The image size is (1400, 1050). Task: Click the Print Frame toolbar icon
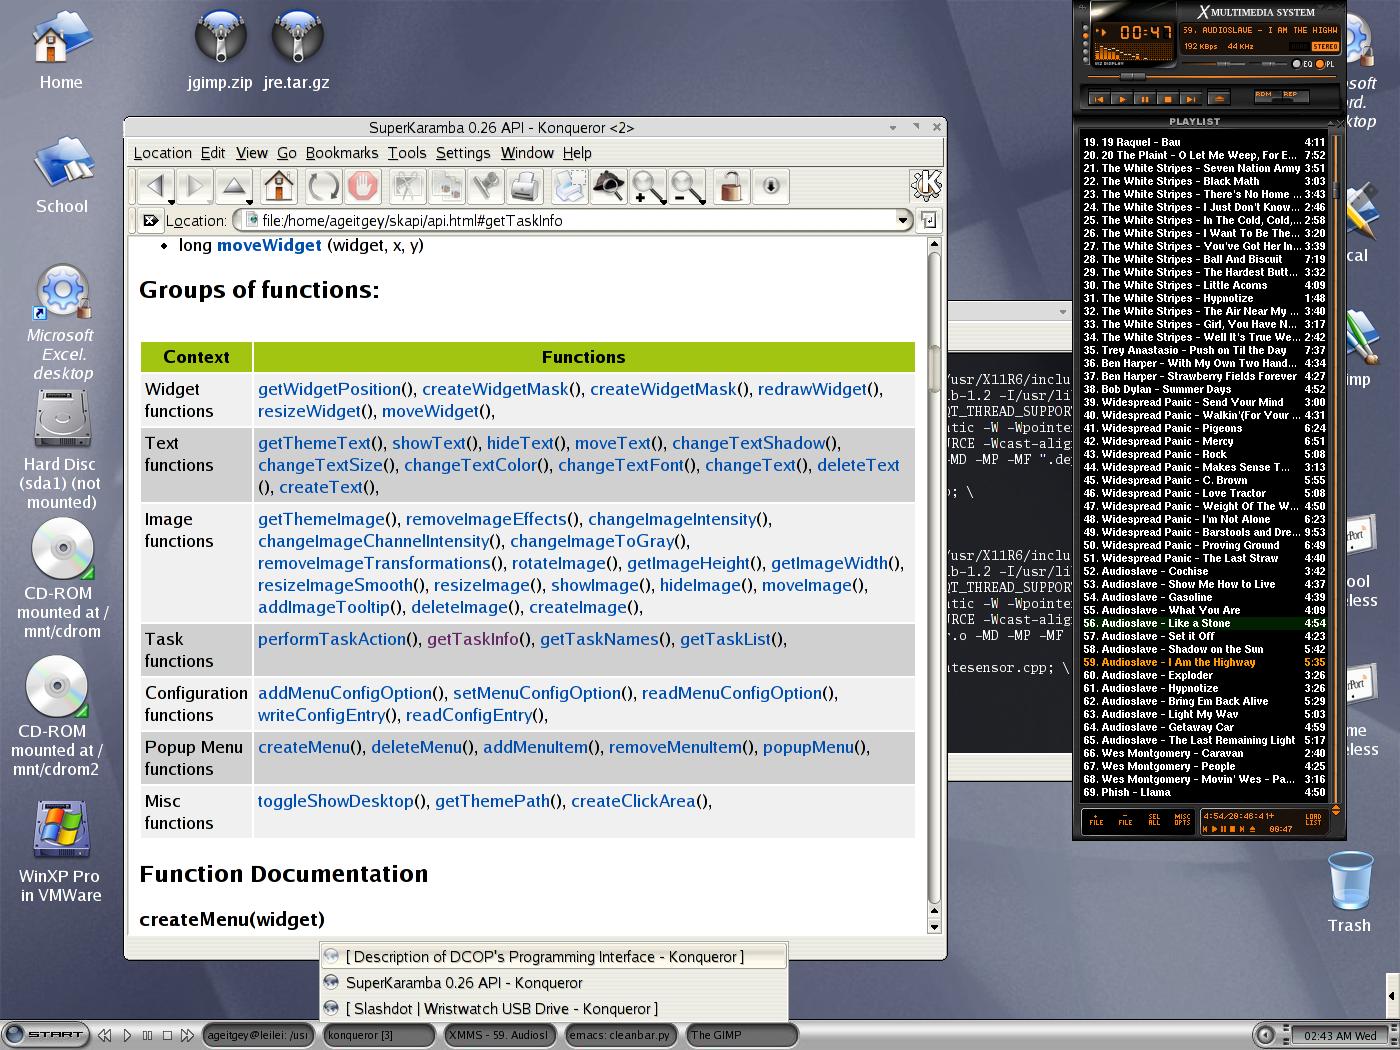[570, 186]
